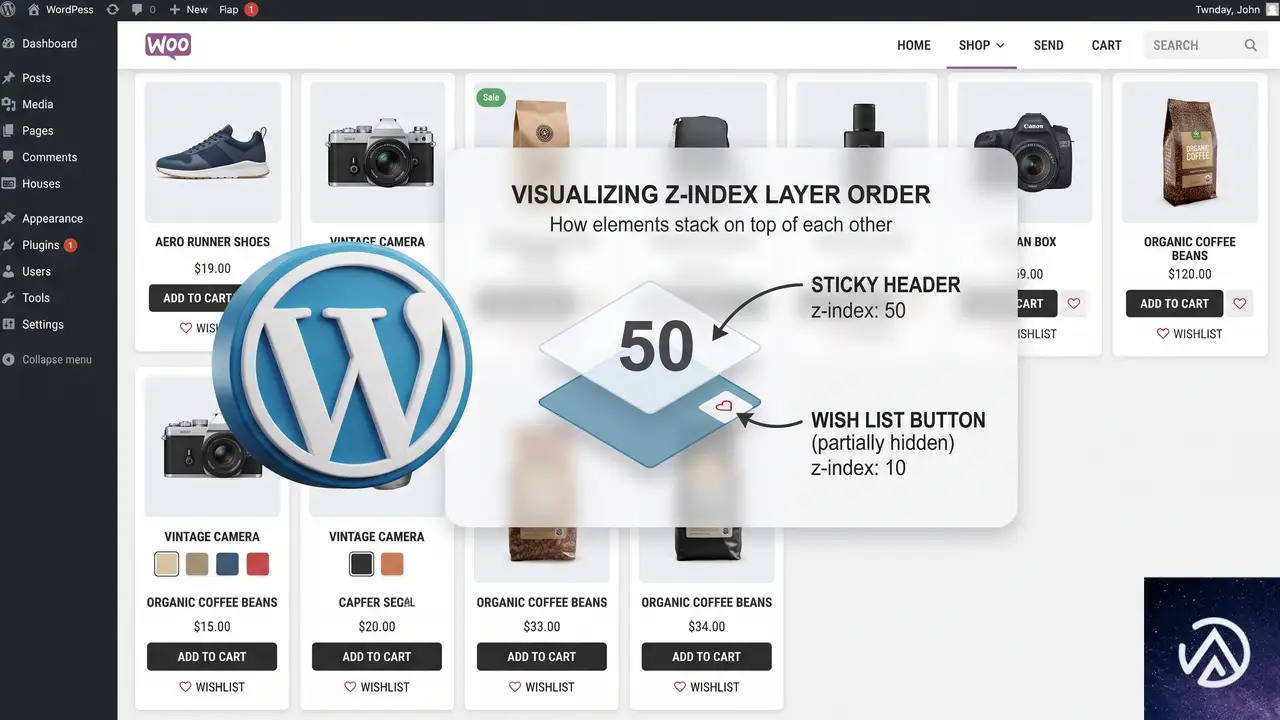This screenshot has width=1280, height=720.
Task: Open the Aero Runner Shoes title link
Action: tap(213, 242)
